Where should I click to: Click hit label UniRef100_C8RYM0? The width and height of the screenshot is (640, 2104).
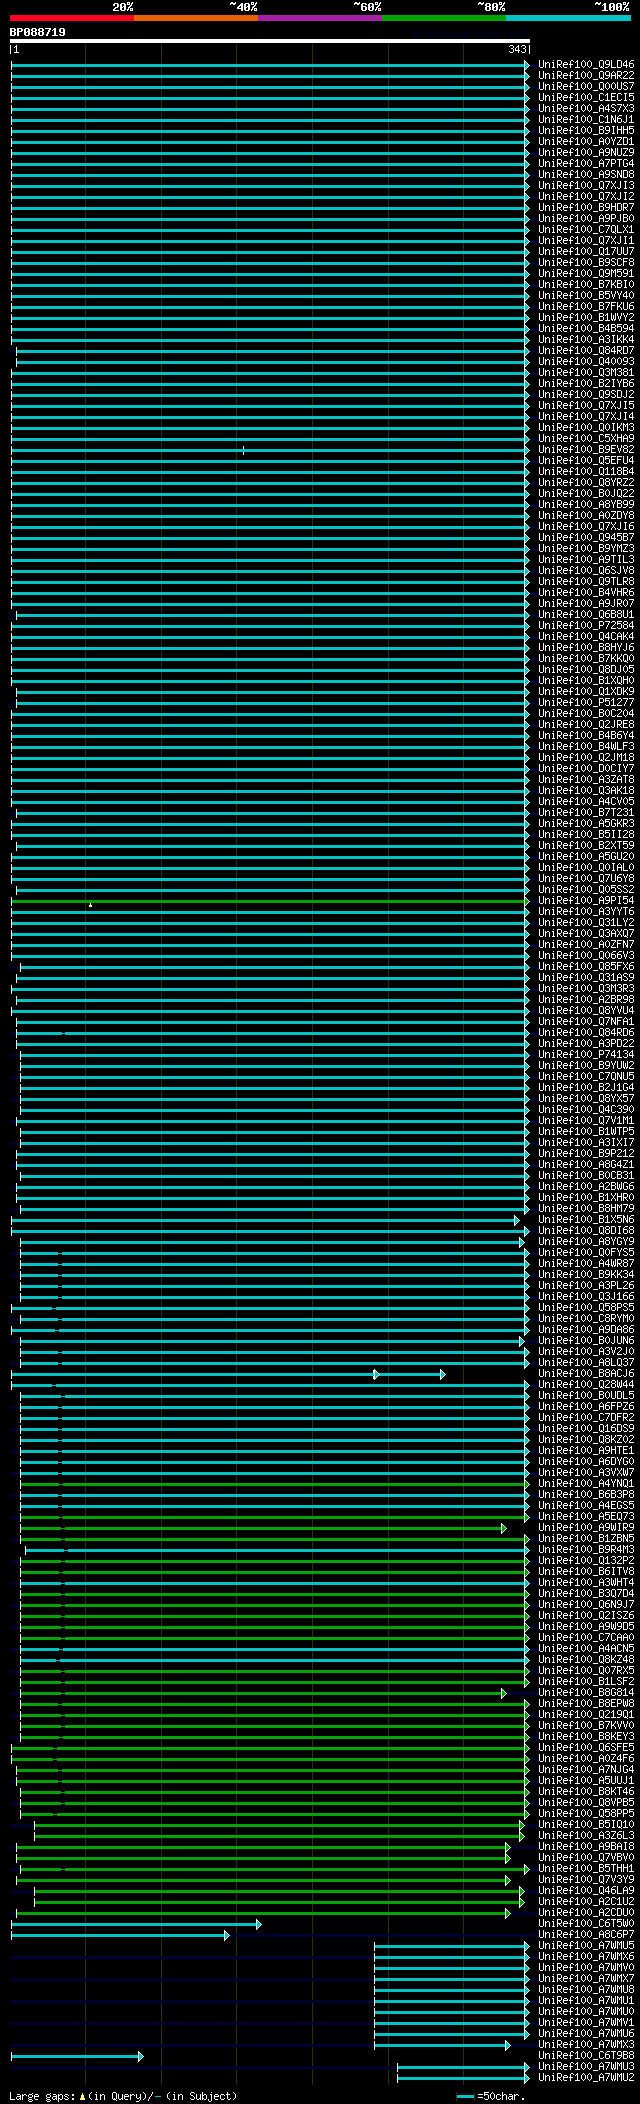[x=586, y=1318]
